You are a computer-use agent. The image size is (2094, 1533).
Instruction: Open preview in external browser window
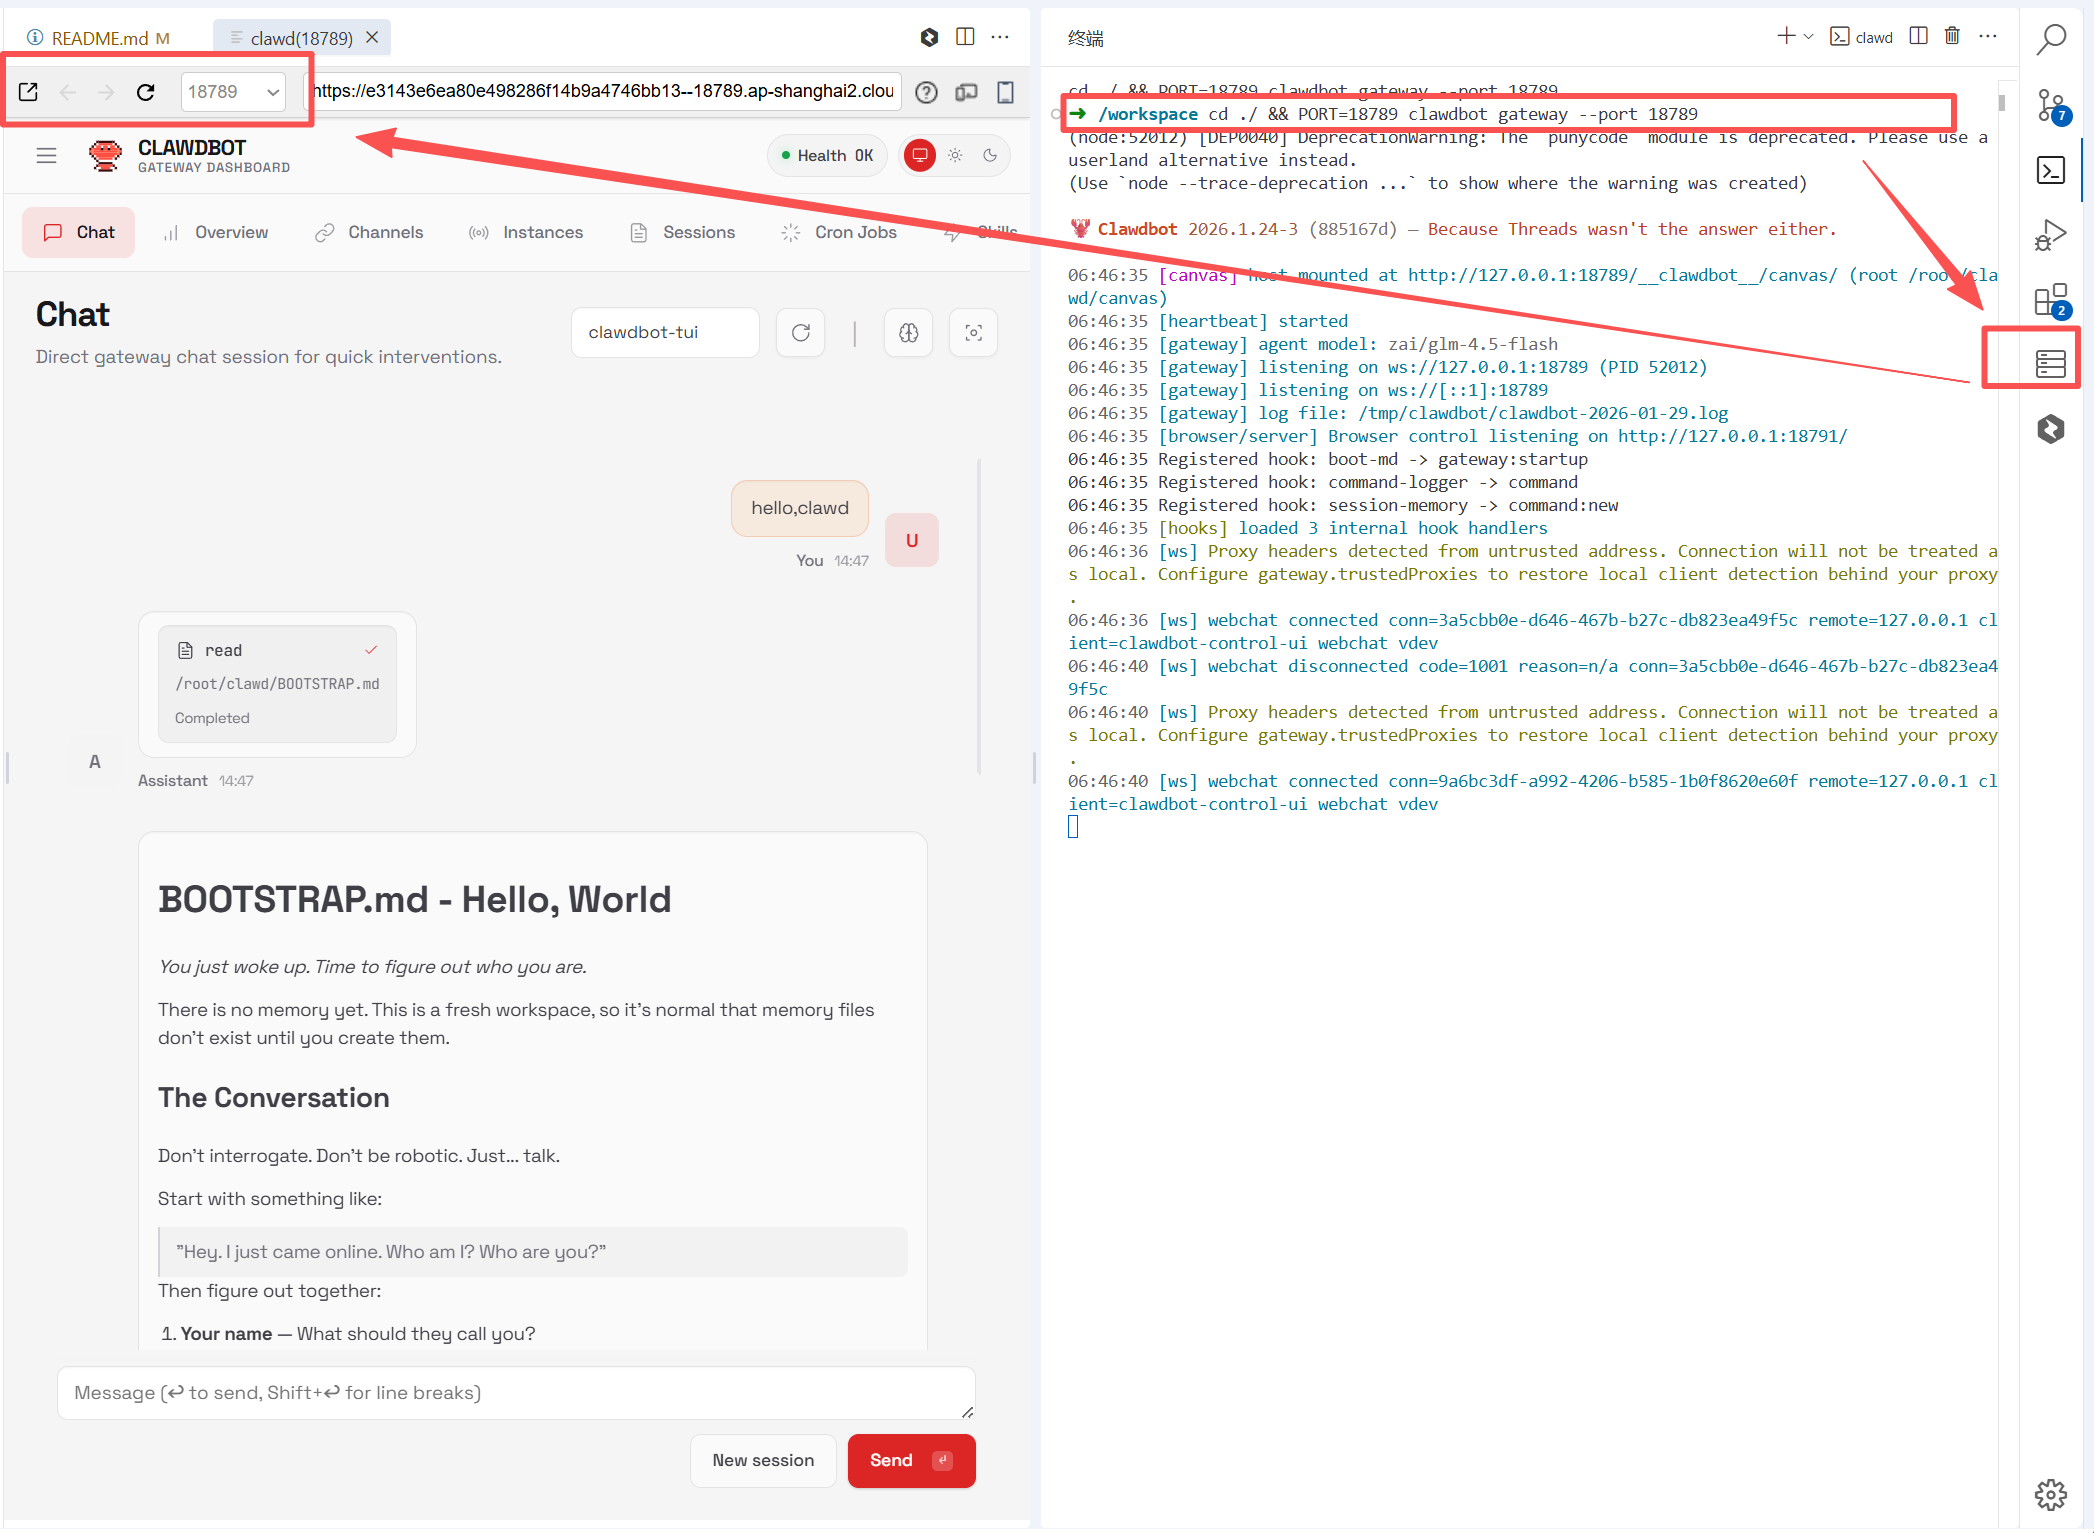pyautogui.click(x=28, y=92)
